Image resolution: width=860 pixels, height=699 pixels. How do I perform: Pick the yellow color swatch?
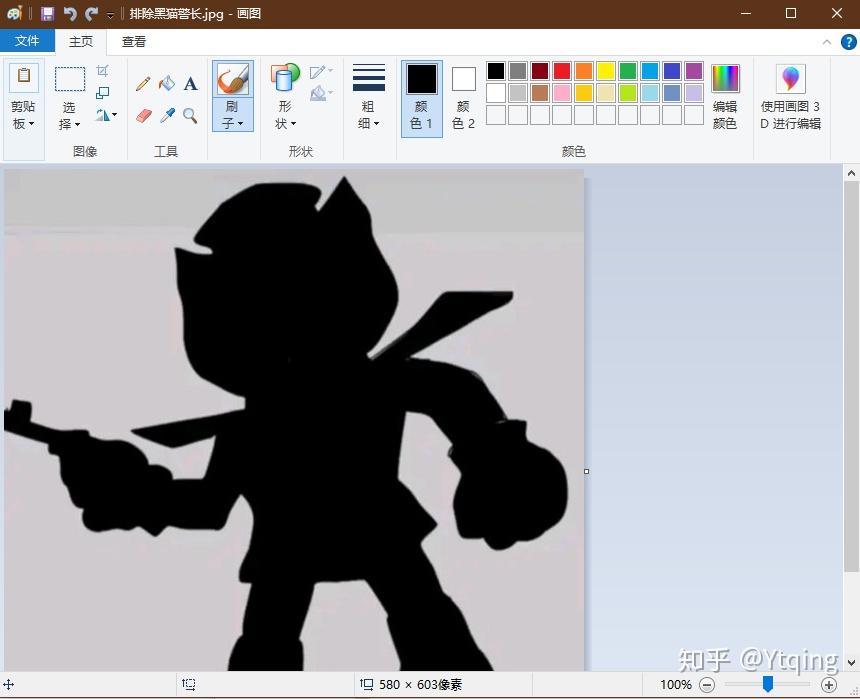coord(606,71)
